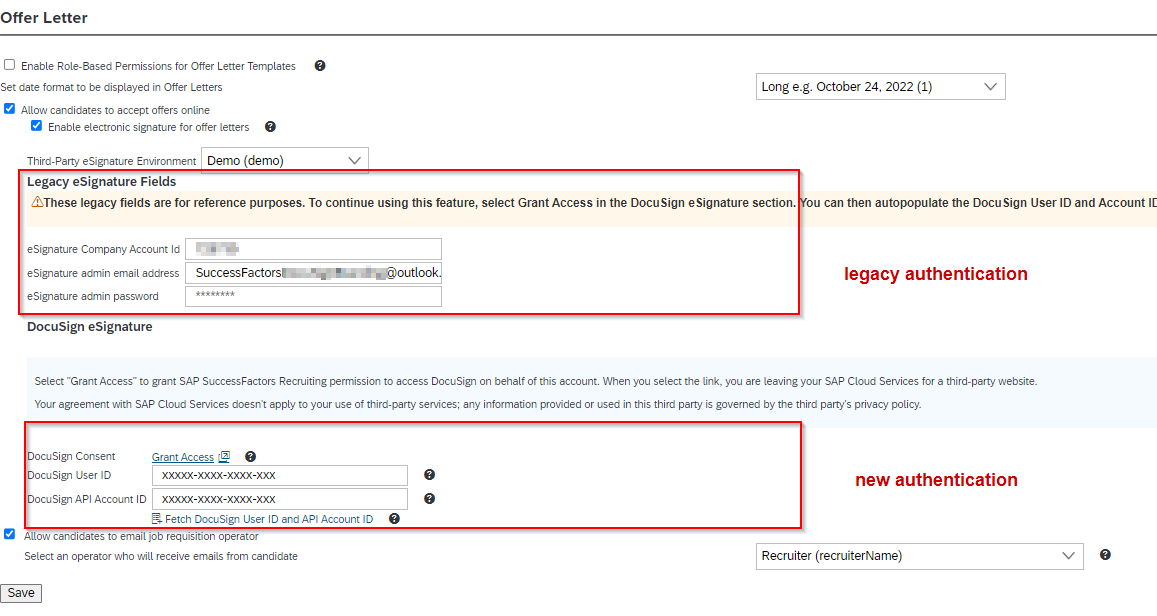Viewport: 1157px width, 616px height.
Task: Open help for Fetch DocuSign User ID link
Action: coord(394,519)
